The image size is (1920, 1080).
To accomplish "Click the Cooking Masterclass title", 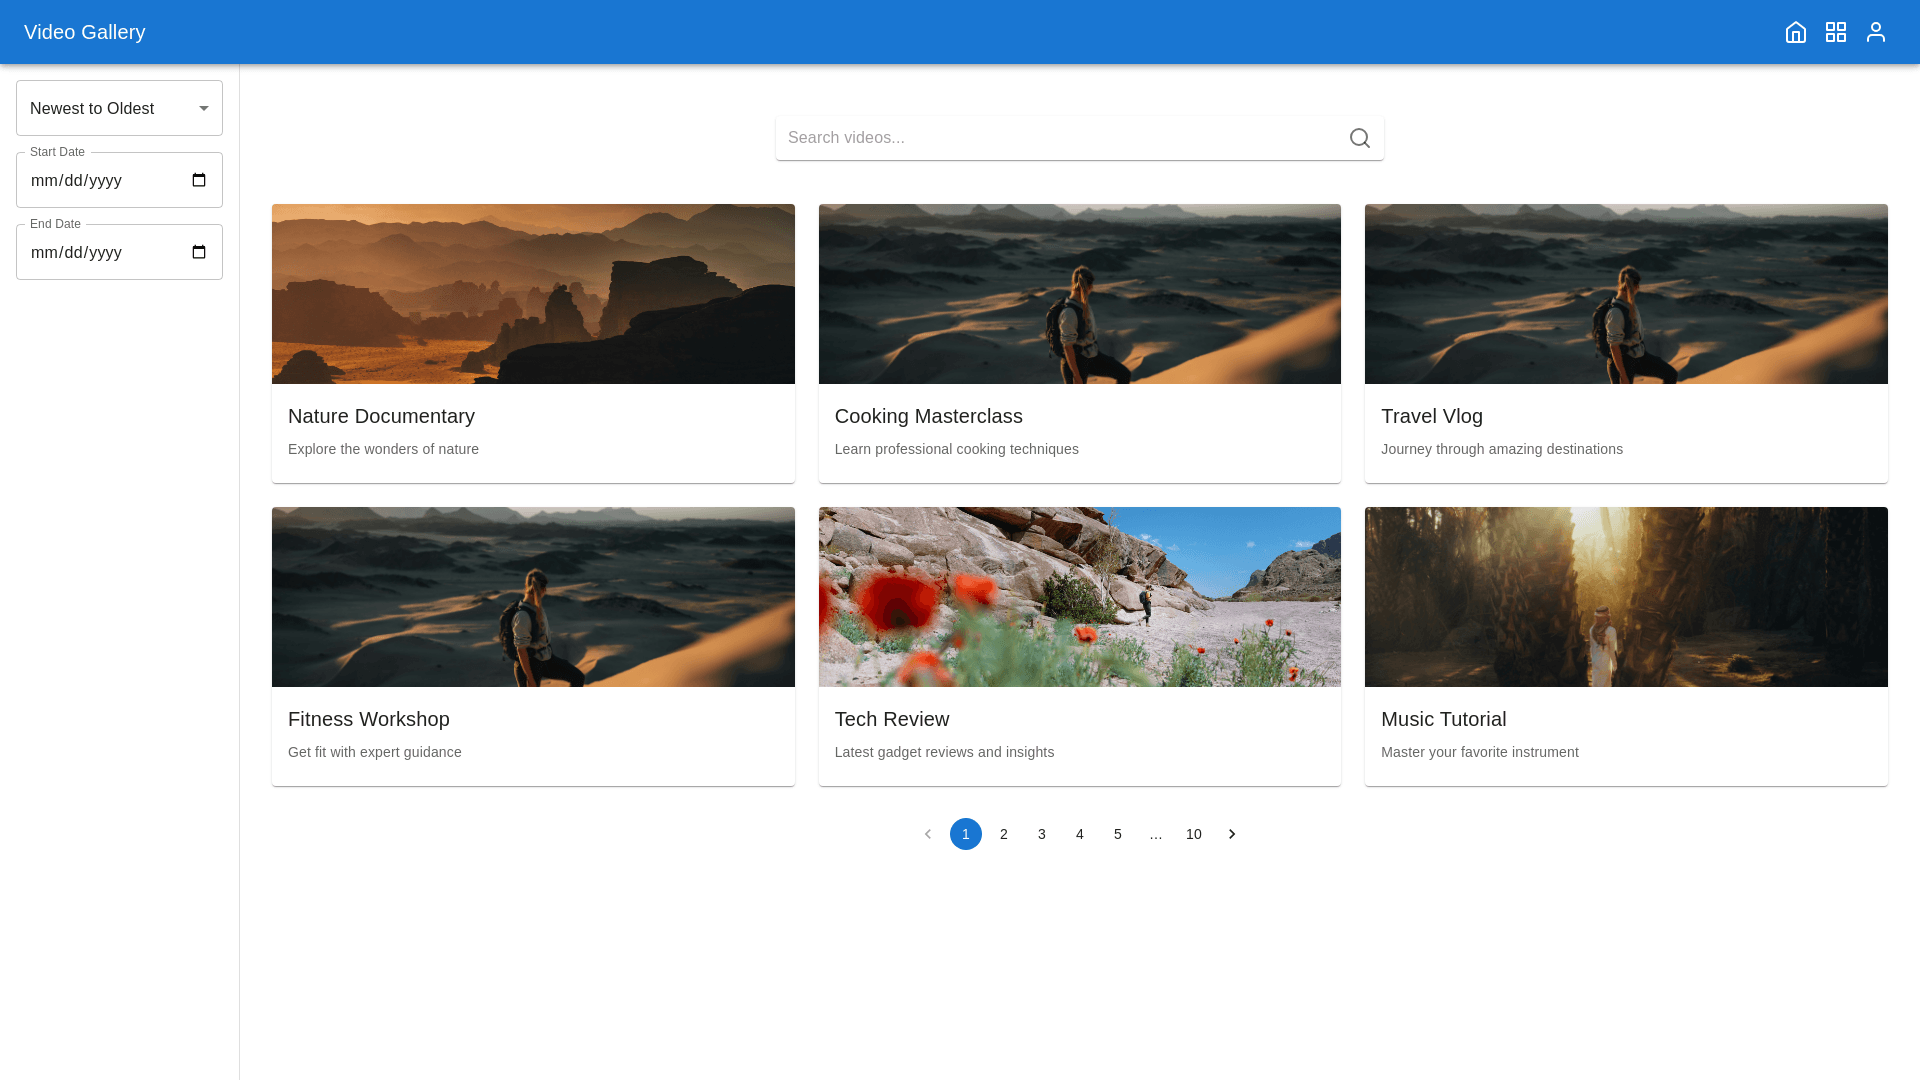I will [928, 416].
